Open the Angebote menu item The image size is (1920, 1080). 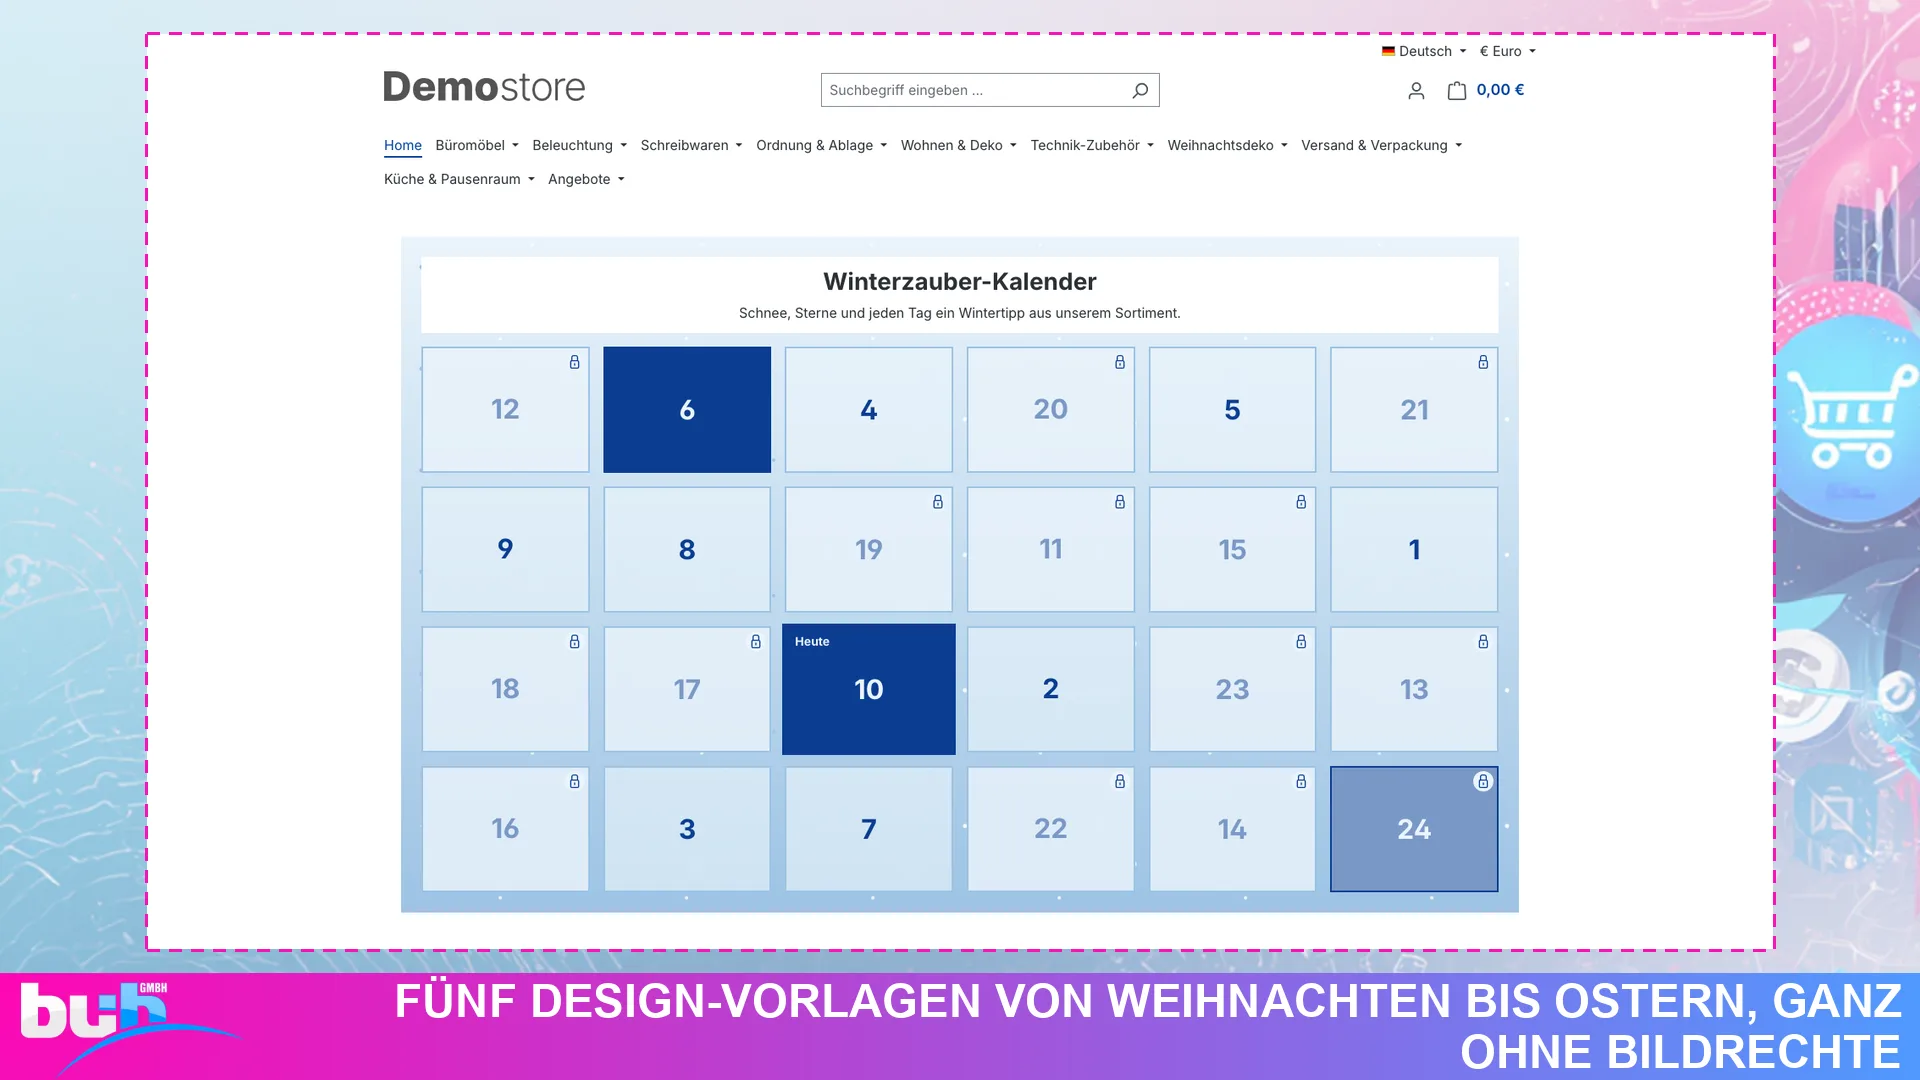(x=586, y=179)
